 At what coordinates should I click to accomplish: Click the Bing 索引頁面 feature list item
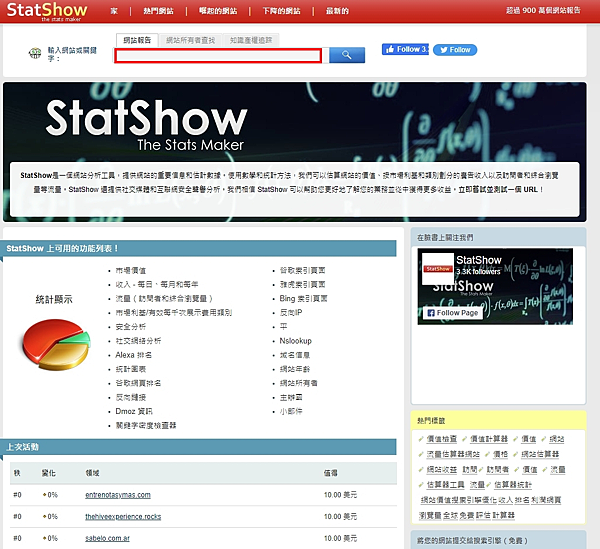[x=303, y=299]
